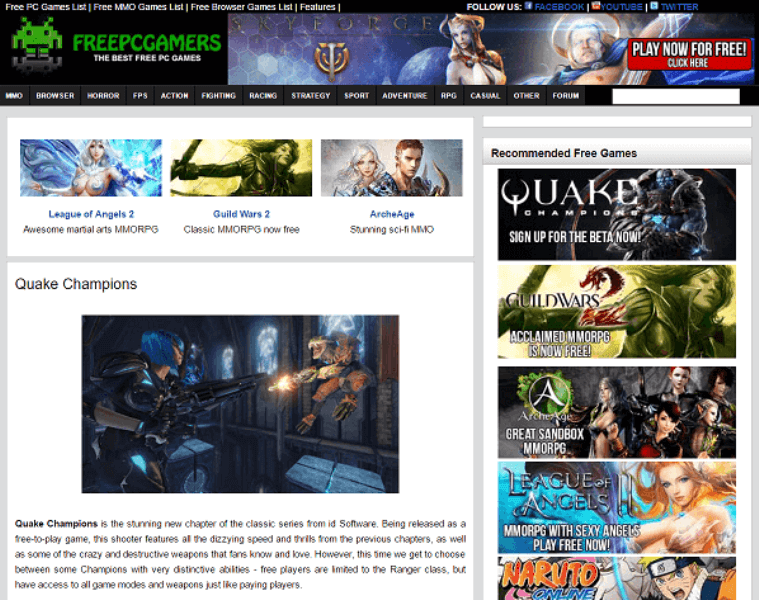This screenshot has width=759, height=600.
Task: Open the Free MMO Games List link
Action: (x=138, y=7)
